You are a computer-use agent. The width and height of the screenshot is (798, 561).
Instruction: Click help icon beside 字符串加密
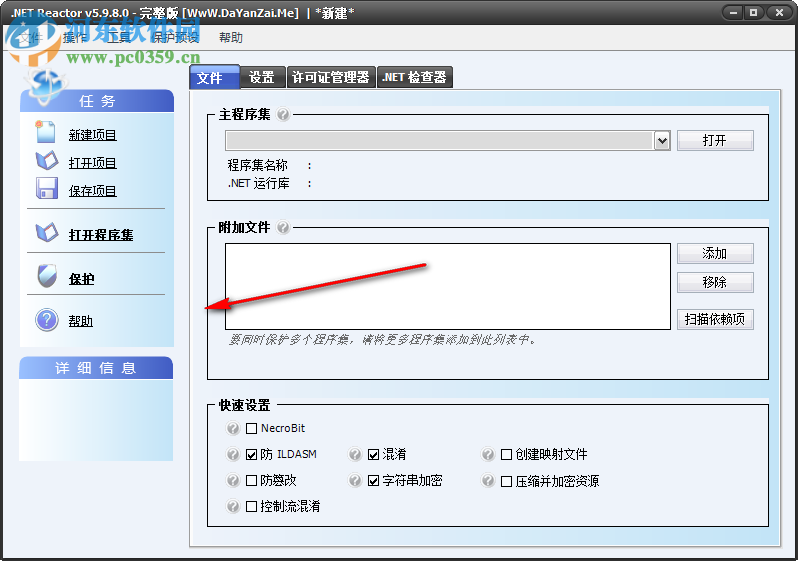(x=355, y=480)
